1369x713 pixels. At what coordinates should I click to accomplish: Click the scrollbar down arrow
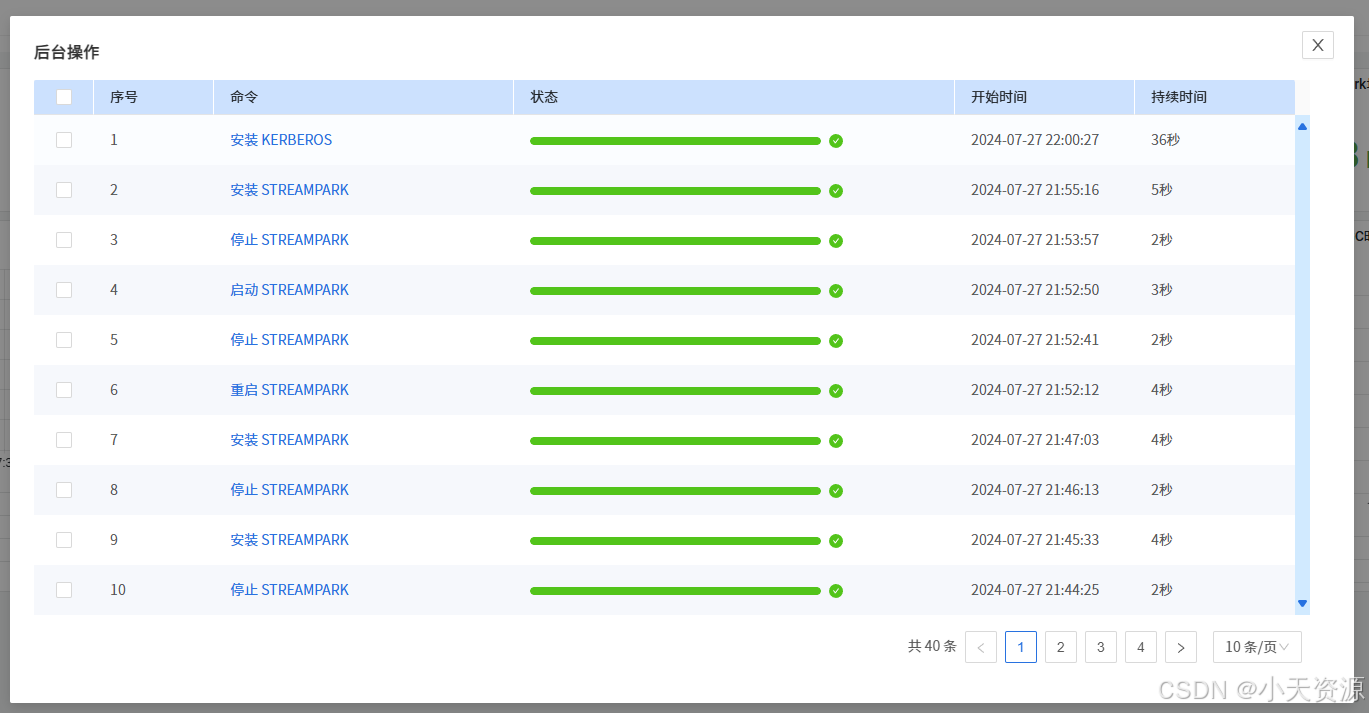(x=1302, y=603)
